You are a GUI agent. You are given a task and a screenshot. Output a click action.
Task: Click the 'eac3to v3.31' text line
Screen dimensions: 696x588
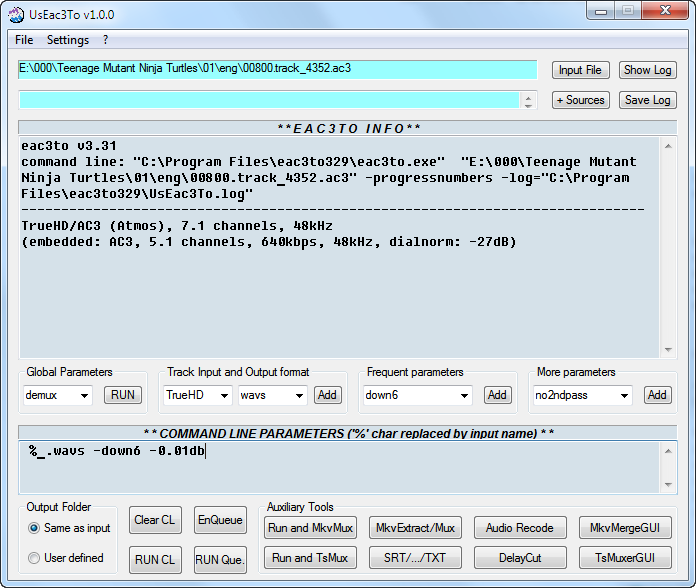69,146
